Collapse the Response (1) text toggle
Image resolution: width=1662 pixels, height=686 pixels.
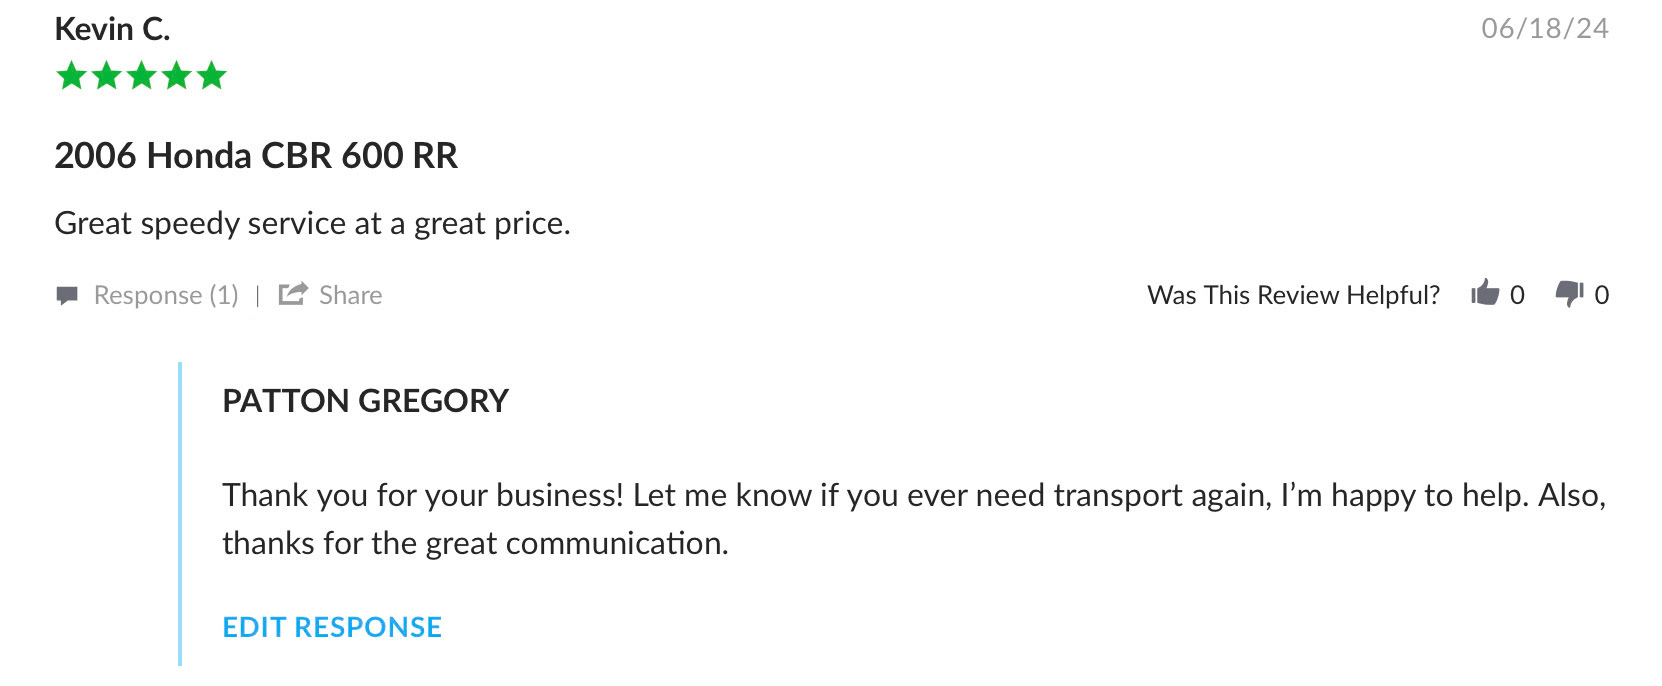coord(166,295)
